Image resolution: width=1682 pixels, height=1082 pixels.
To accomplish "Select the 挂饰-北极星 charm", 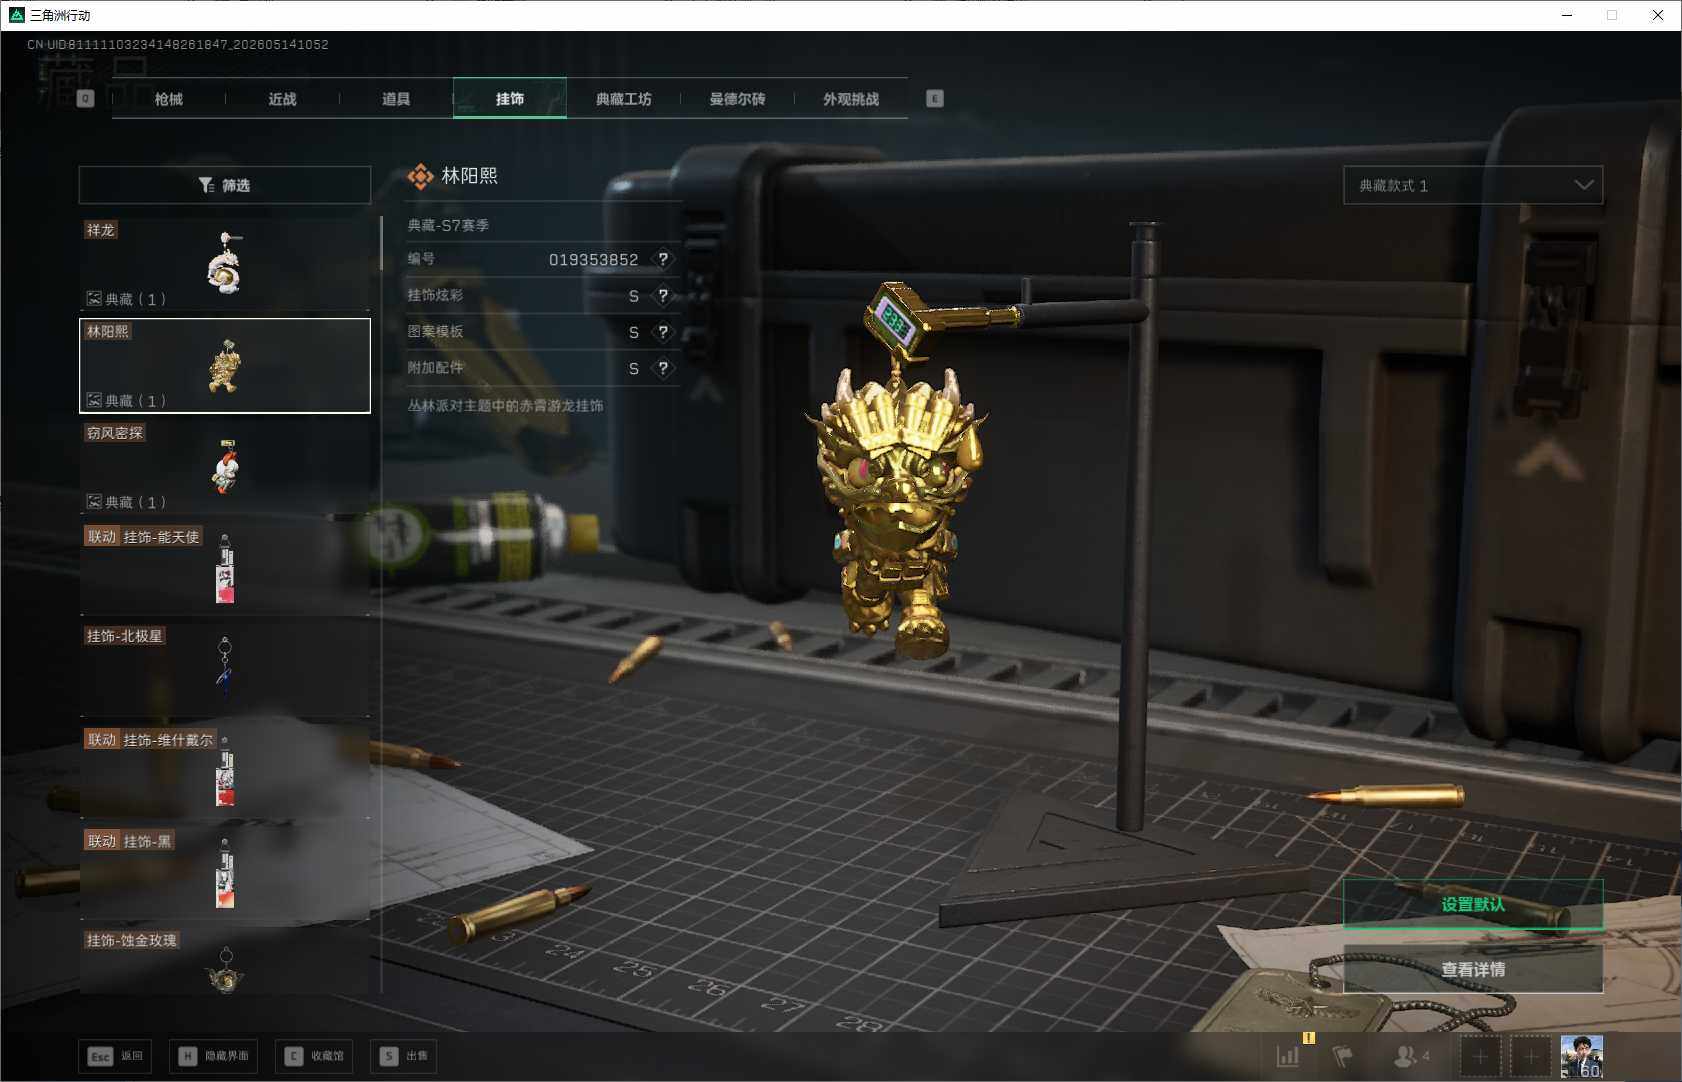I will coord(225,670).
